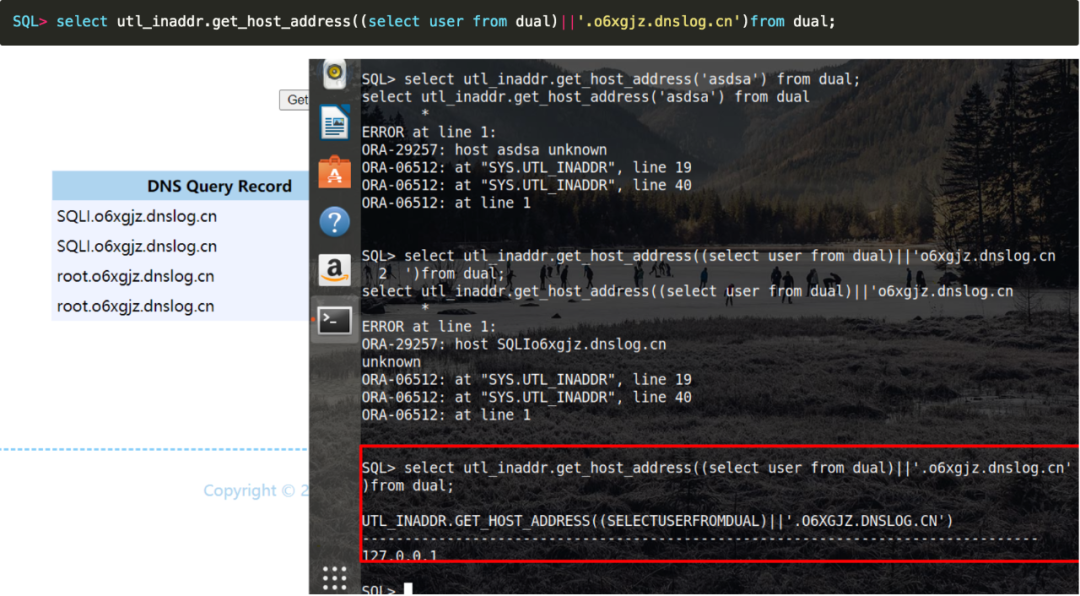Select the first root.o6xgjz.dnslog.cn record row
Image resolution: width=1080 pixels, height=596 pixels.
click(180, 276)
